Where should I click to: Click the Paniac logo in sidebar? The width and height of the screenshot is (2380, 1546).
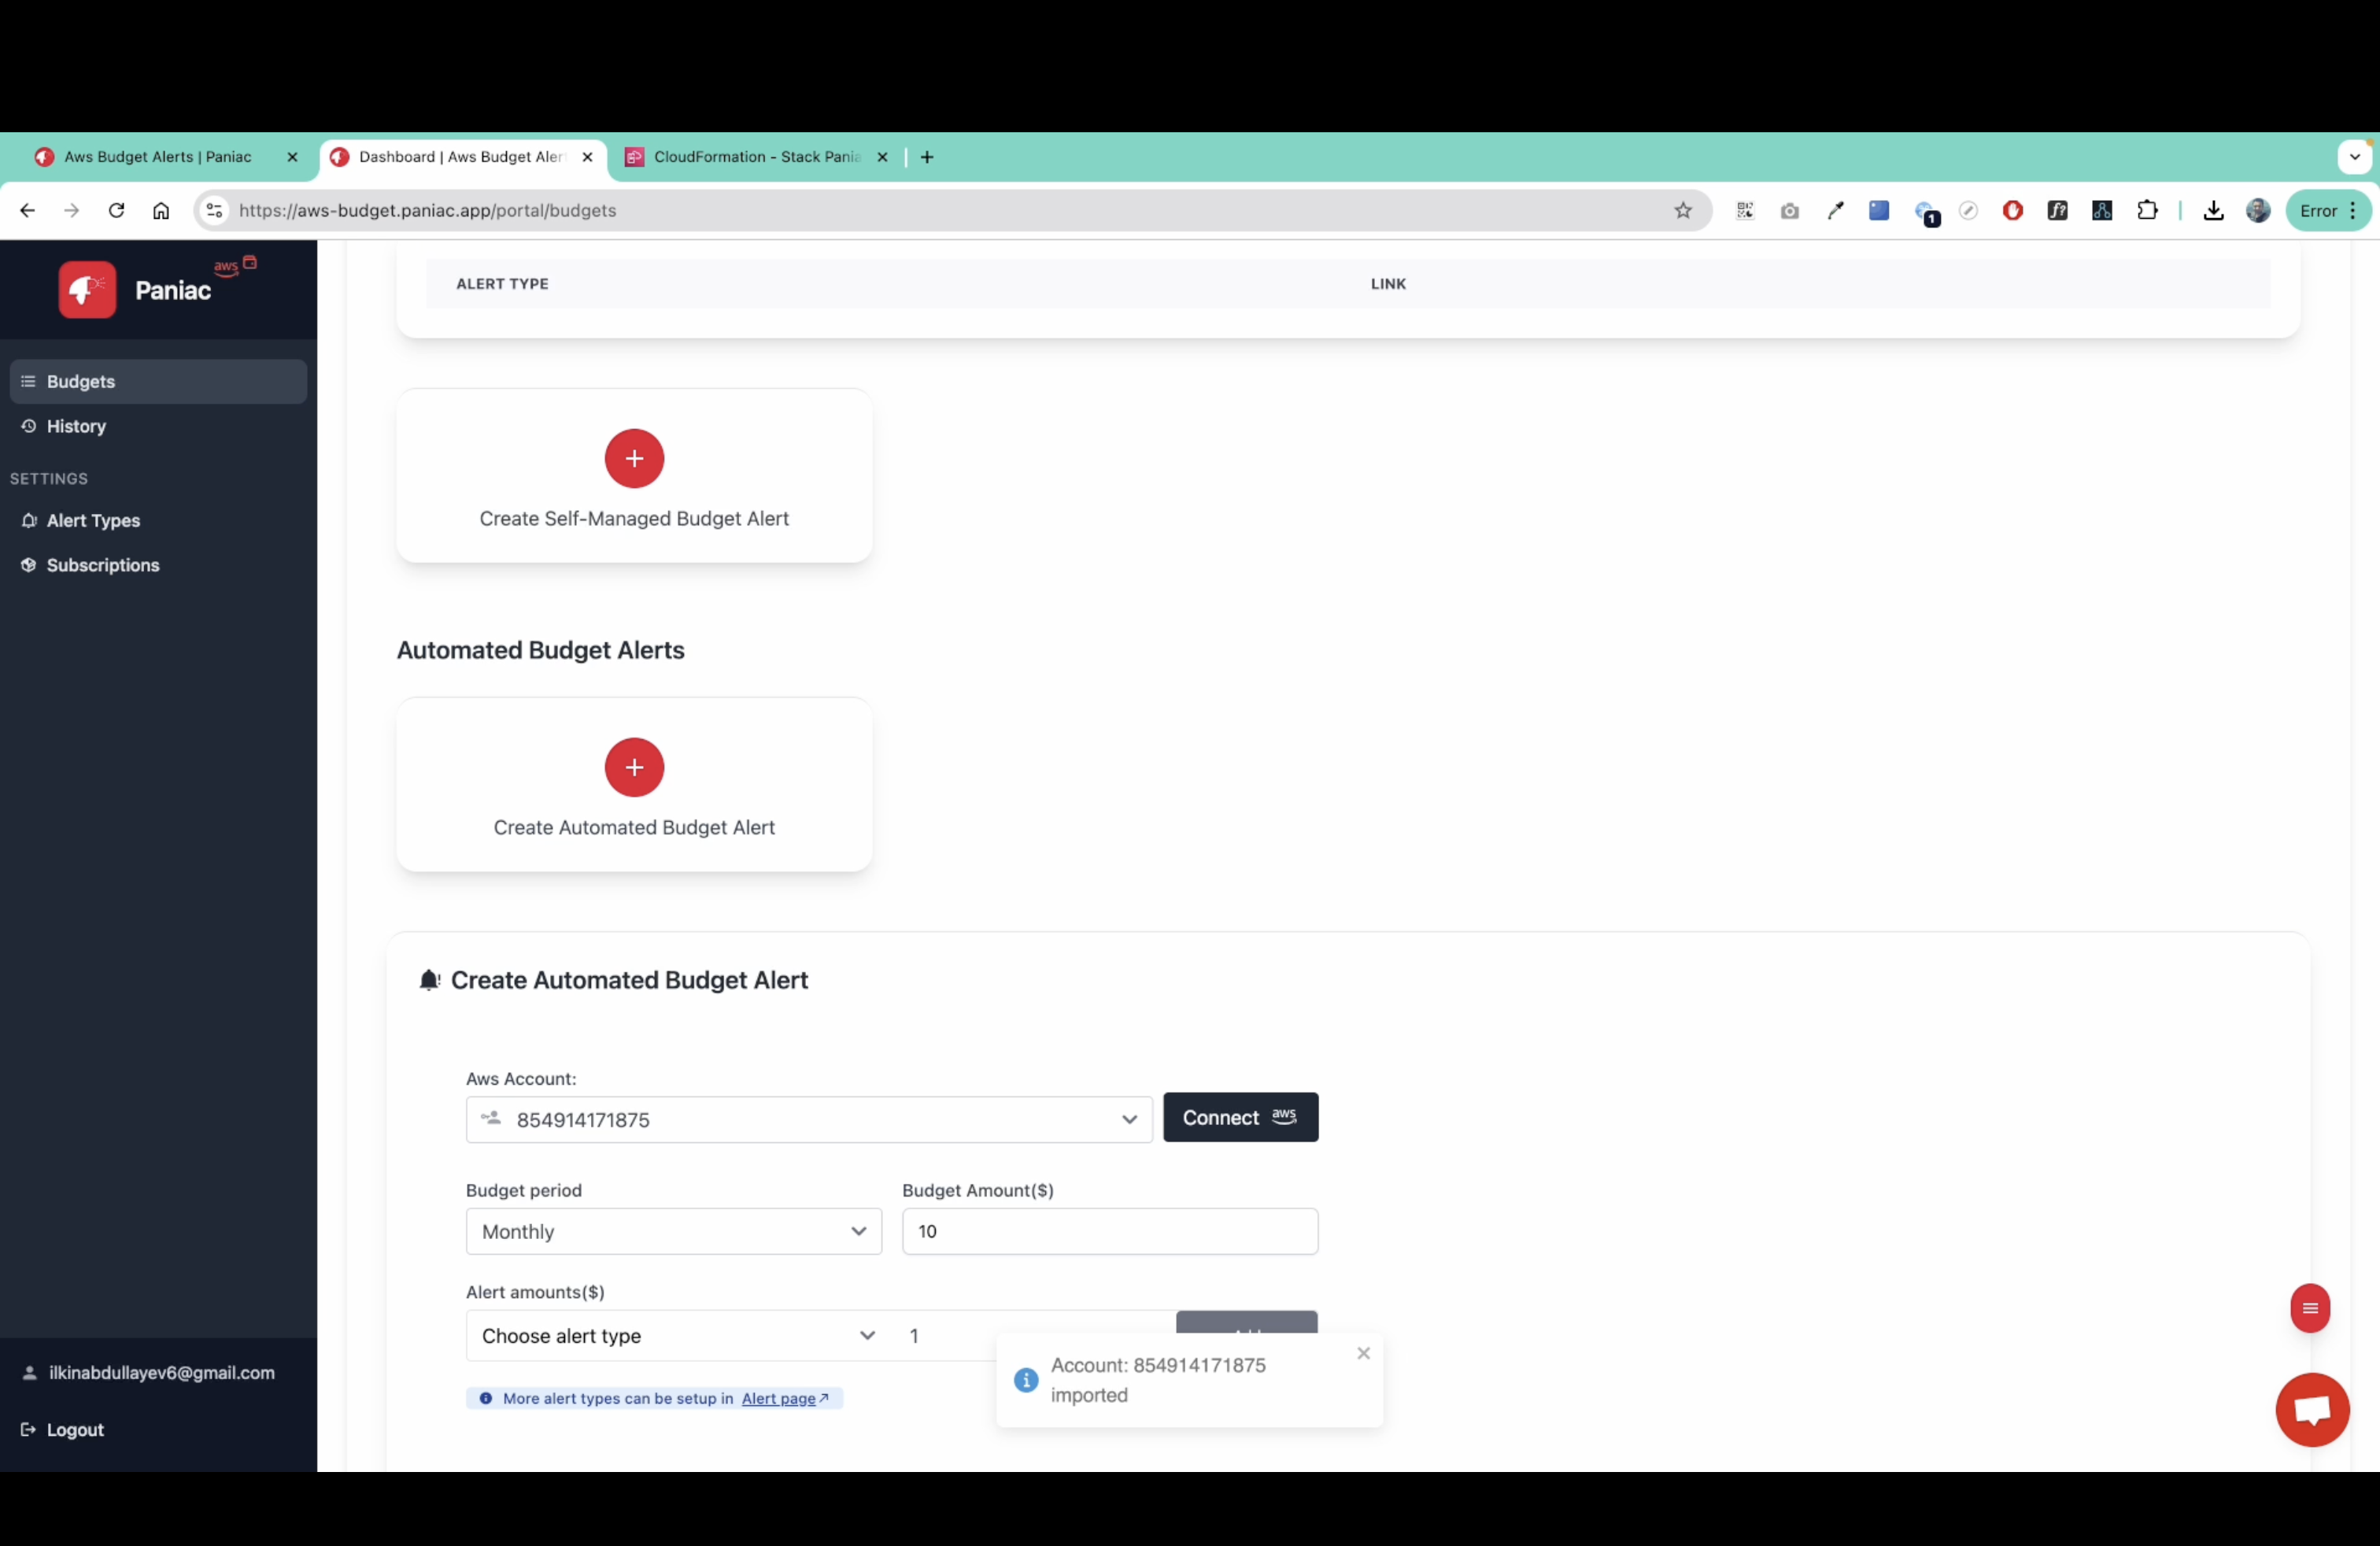click(87, 290)
